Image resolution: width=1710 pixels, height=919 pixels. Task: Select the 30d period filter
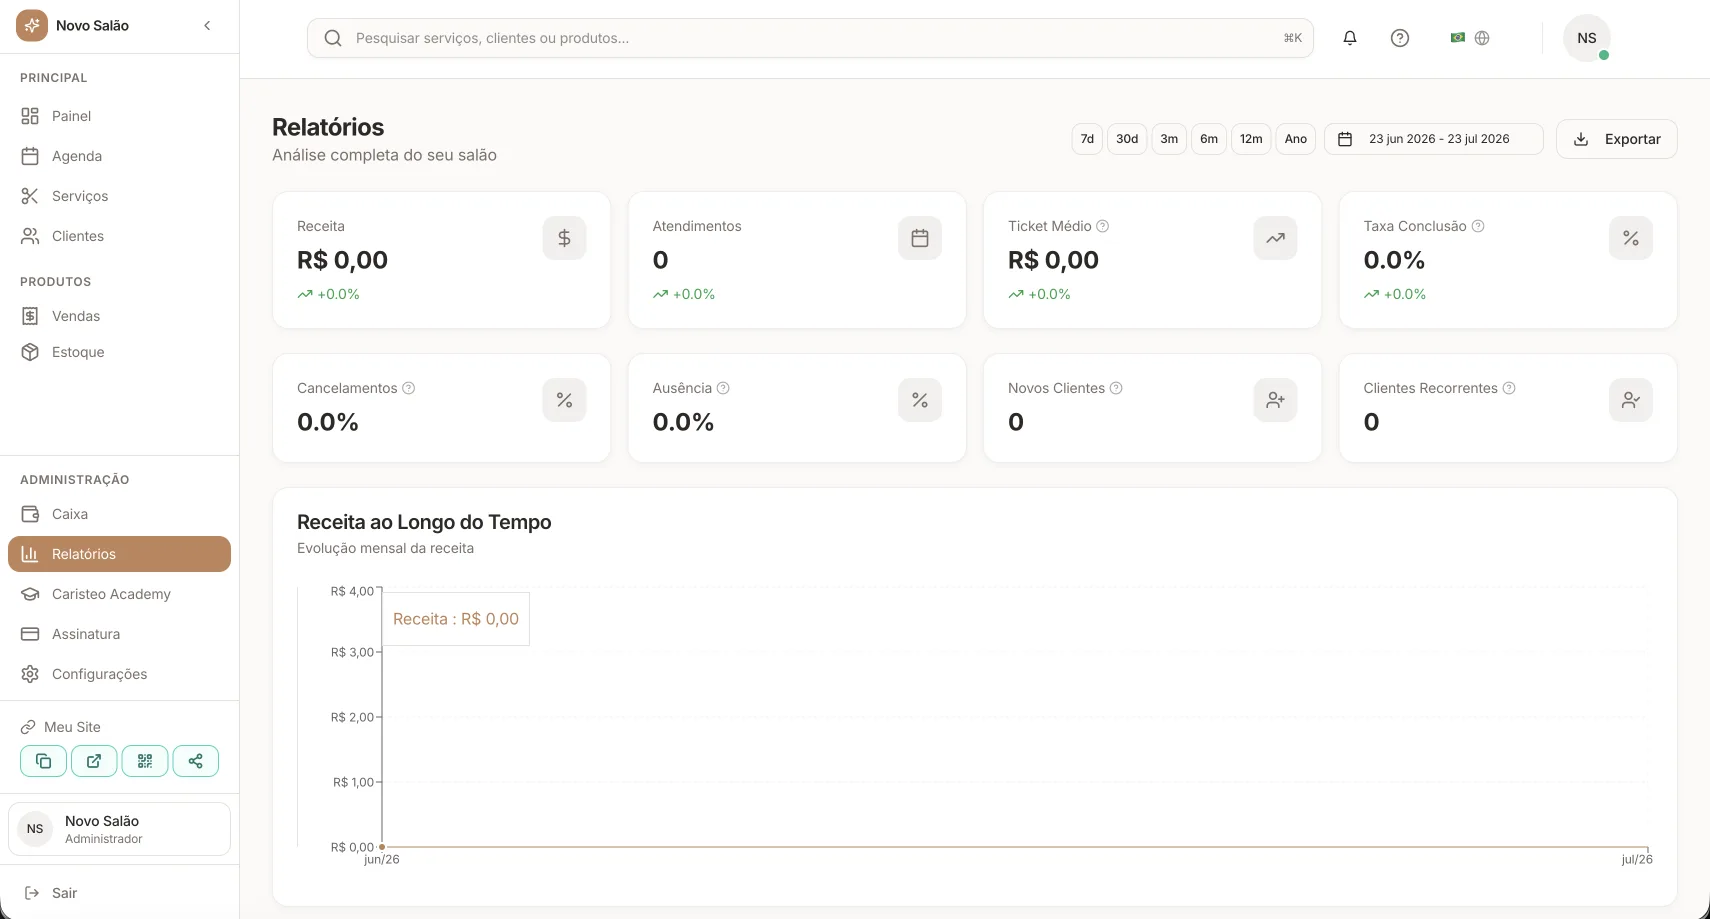point(1127,139)
